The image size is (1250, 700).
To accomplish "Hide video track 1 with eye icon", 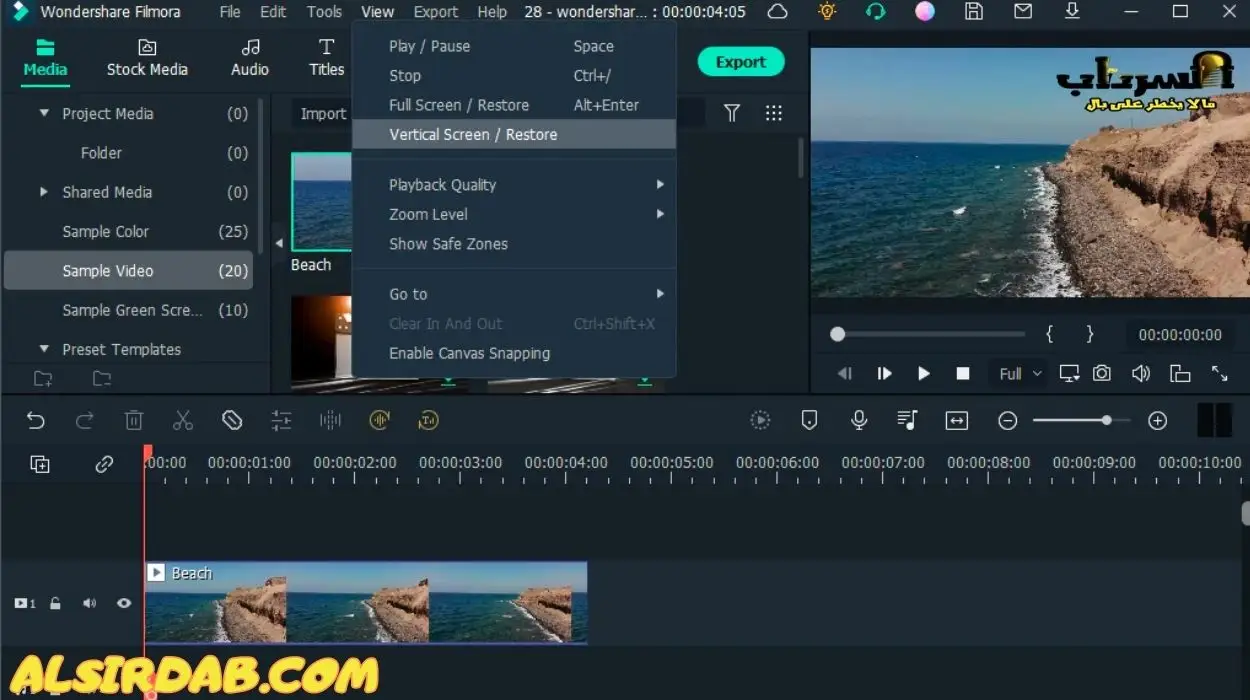I will (x=124, y=603).
